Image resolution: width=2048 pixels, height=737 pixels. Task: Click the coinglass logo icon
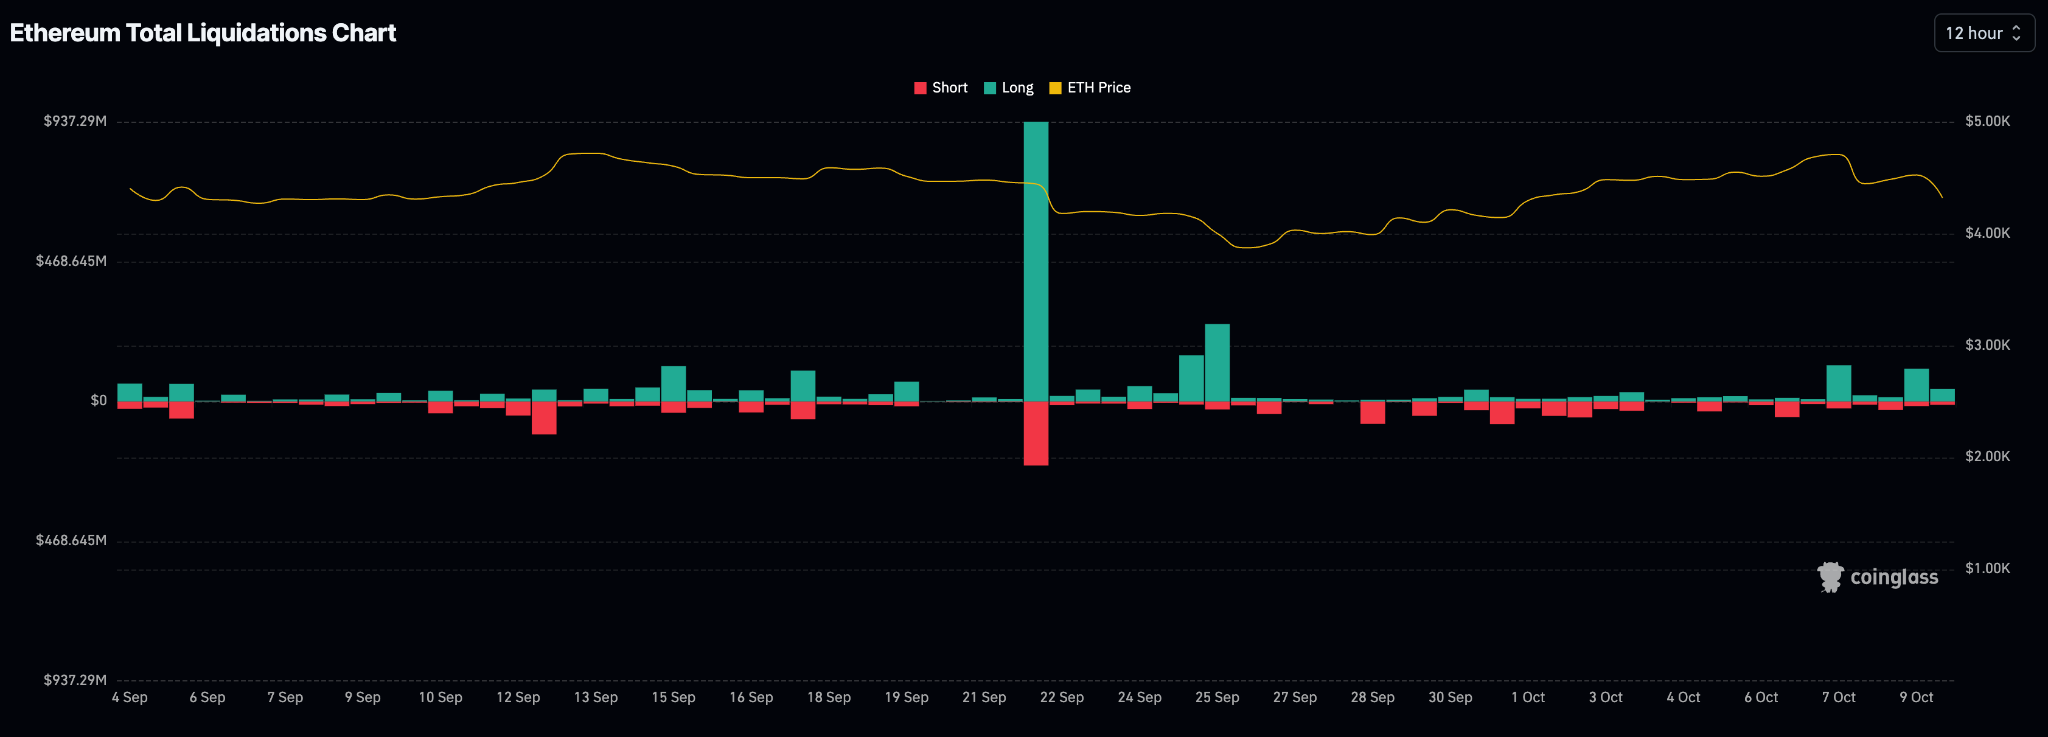coord(1830,577)
